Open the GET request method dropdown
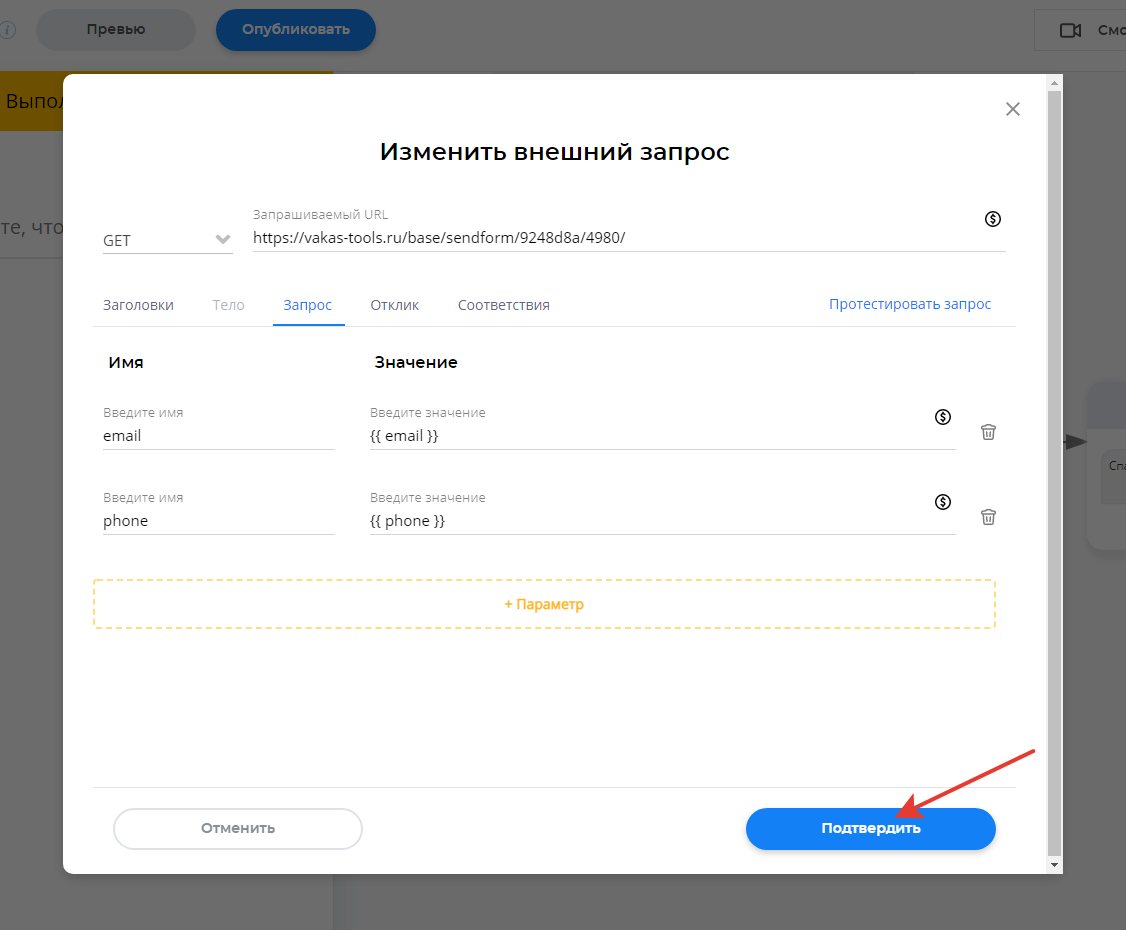The height and width of the screenshot is (930, 1126). pyautogui.click(x=167, y=240)
